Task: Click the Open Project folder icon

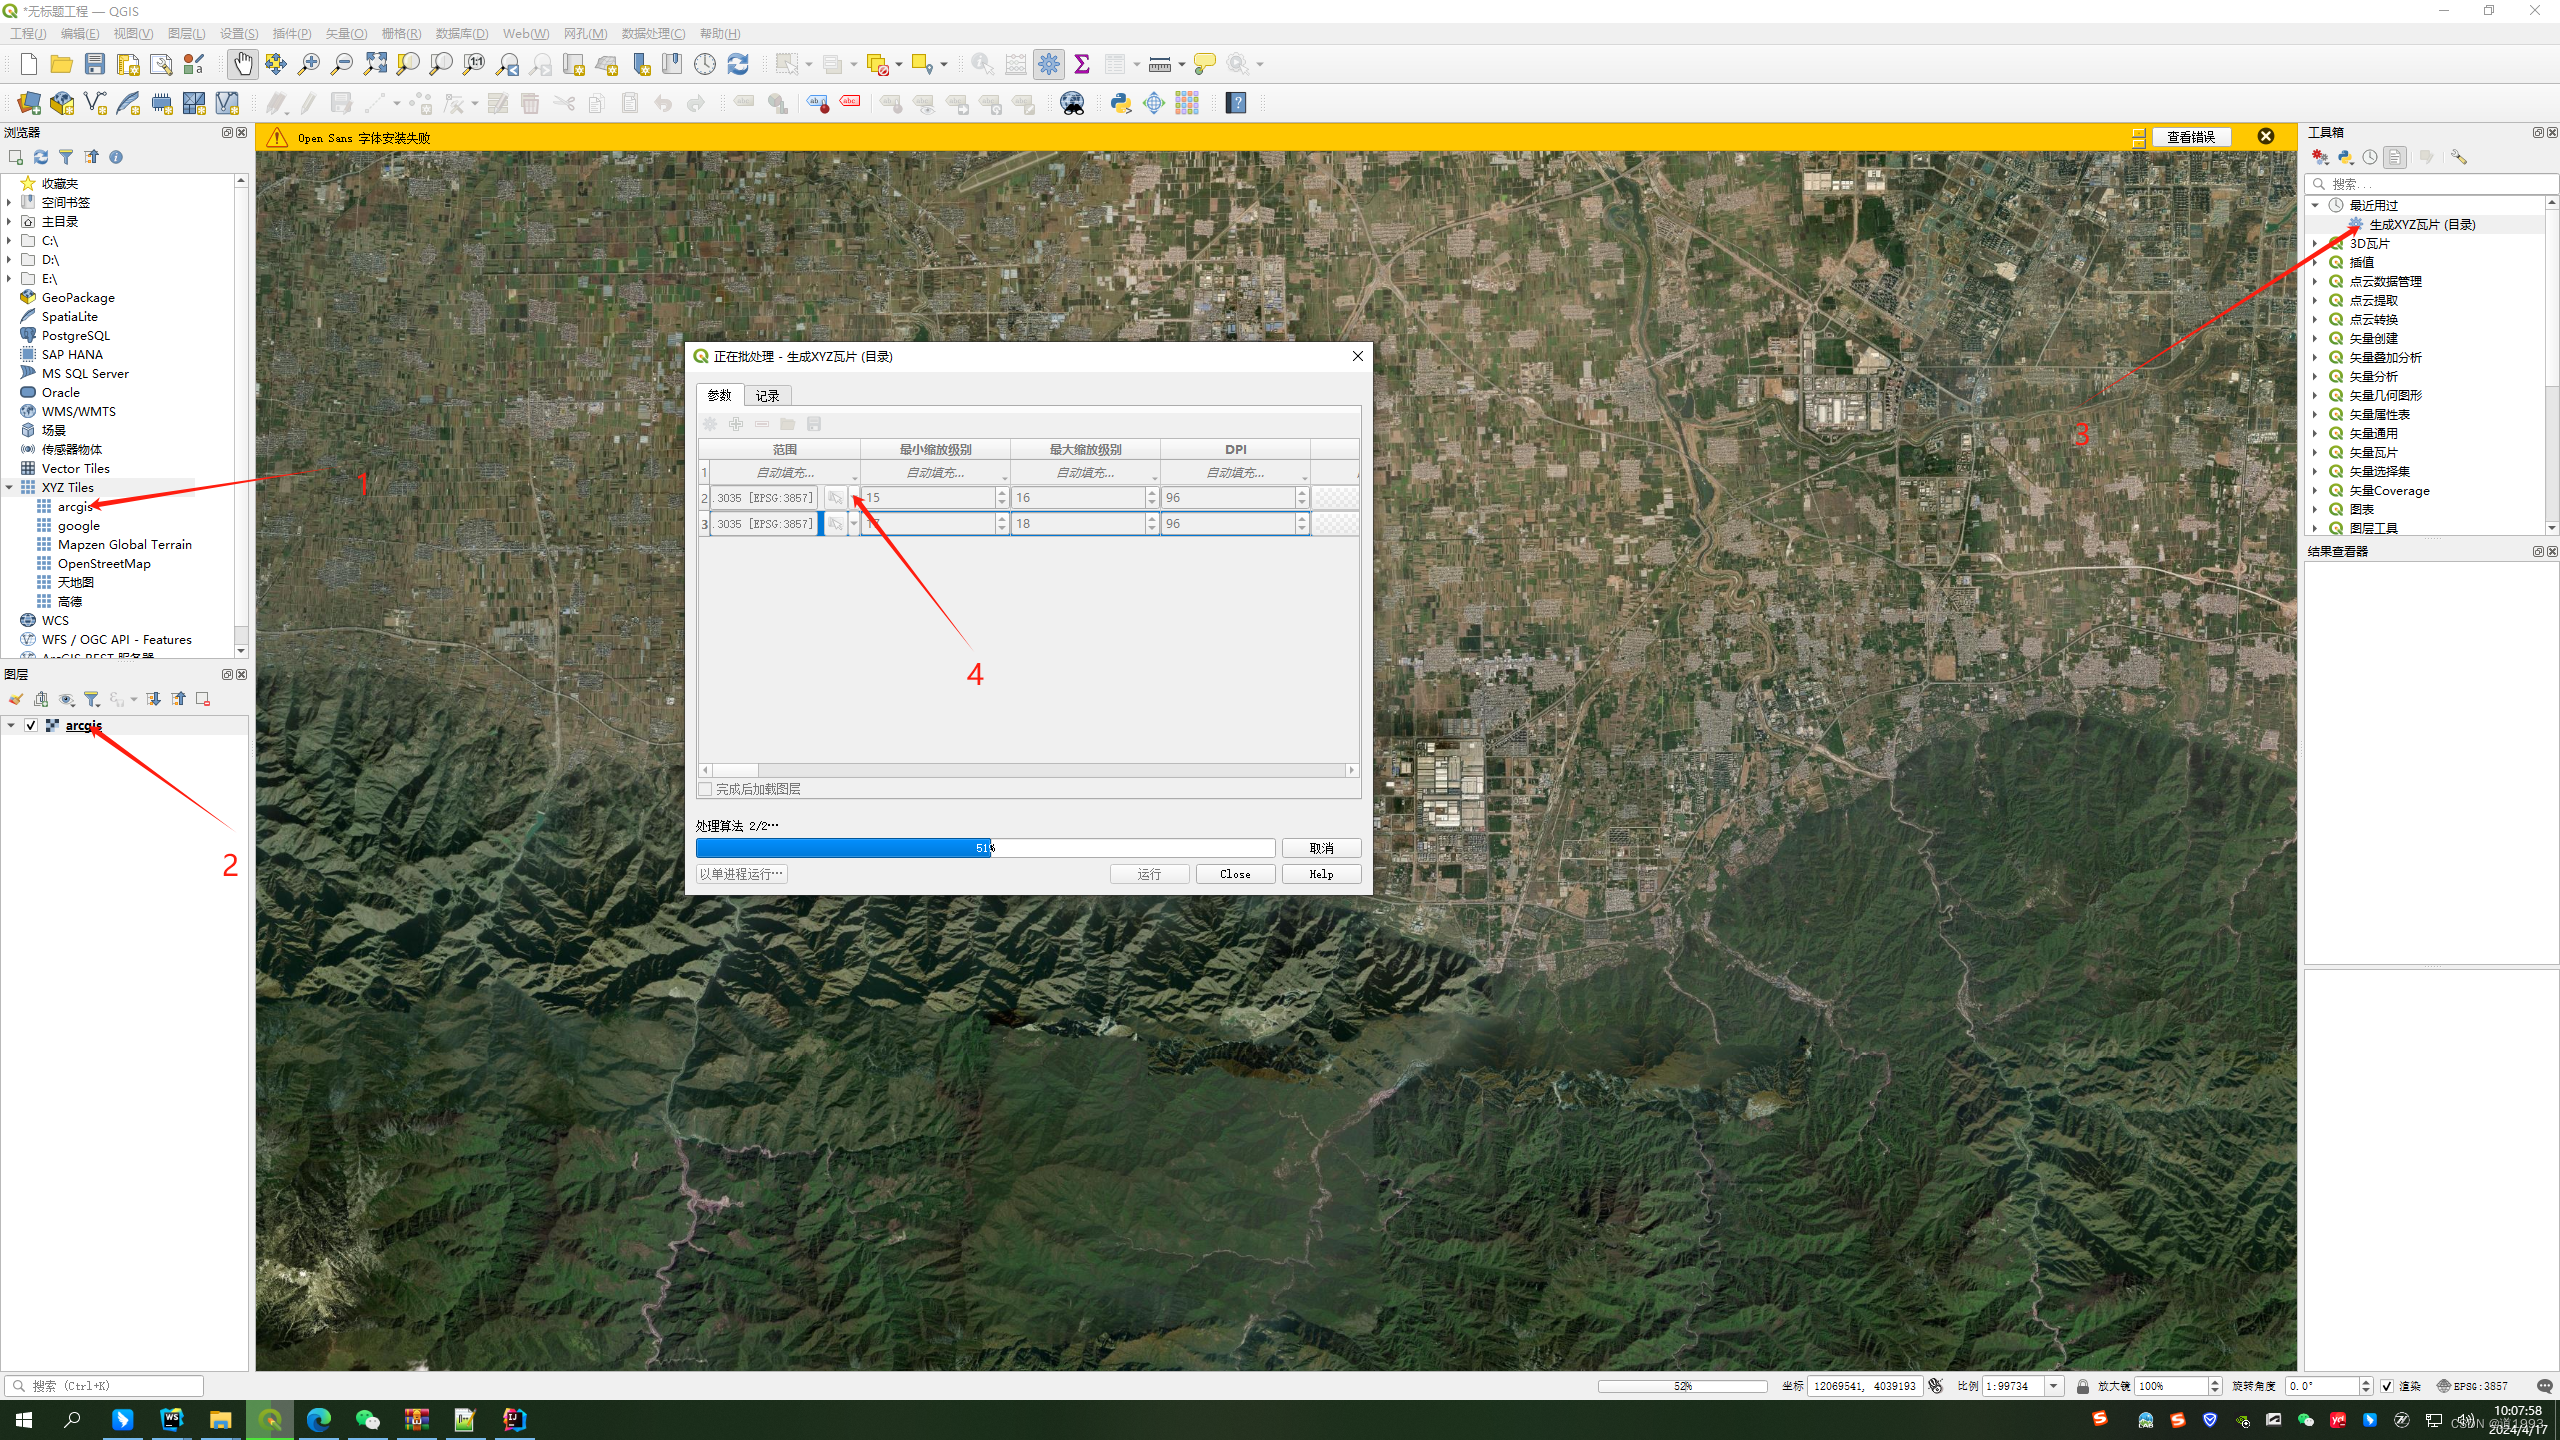Action: coord(61,64)
